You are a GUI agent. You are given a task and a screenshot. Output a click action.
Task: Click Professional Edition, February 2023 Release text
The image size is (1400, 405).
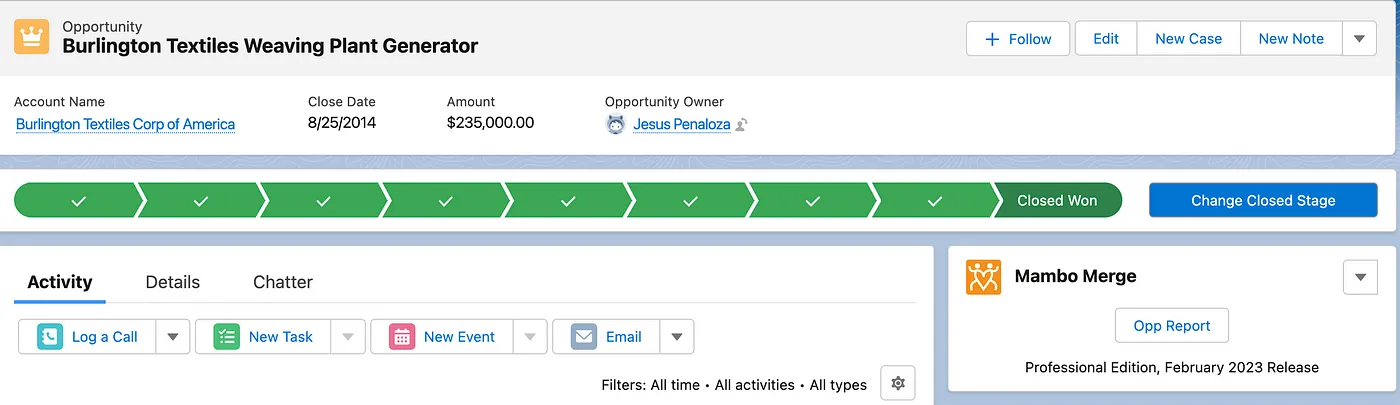(x=1172, y=368)
